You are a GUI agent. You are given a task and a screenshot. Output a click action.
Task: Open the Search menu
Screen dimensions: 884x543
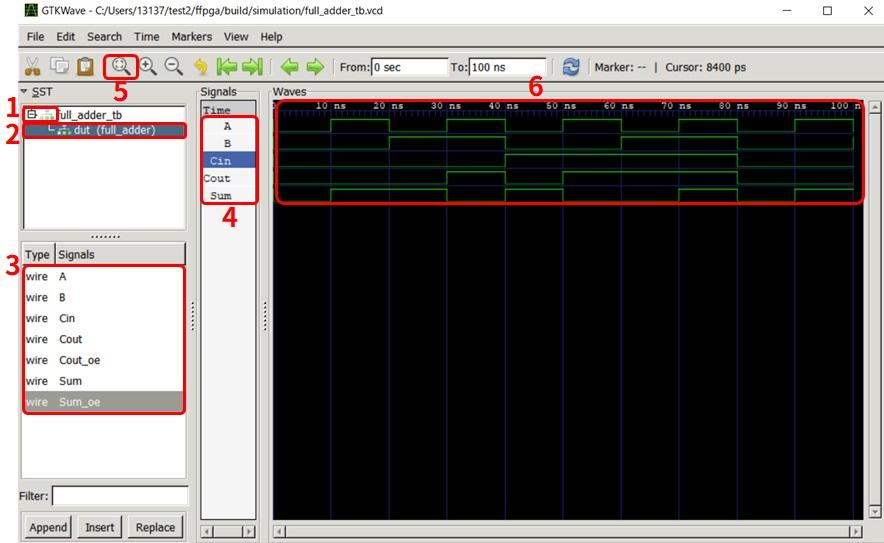pos(104,37)
